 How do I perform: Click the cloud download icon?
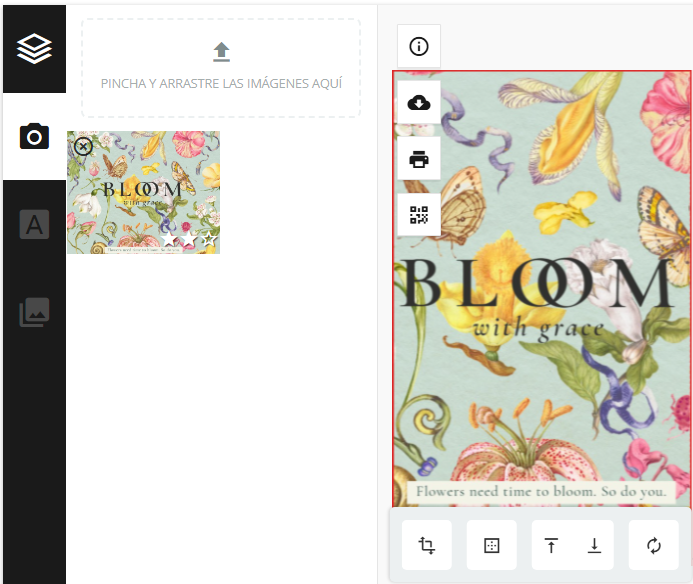(419, 103)
